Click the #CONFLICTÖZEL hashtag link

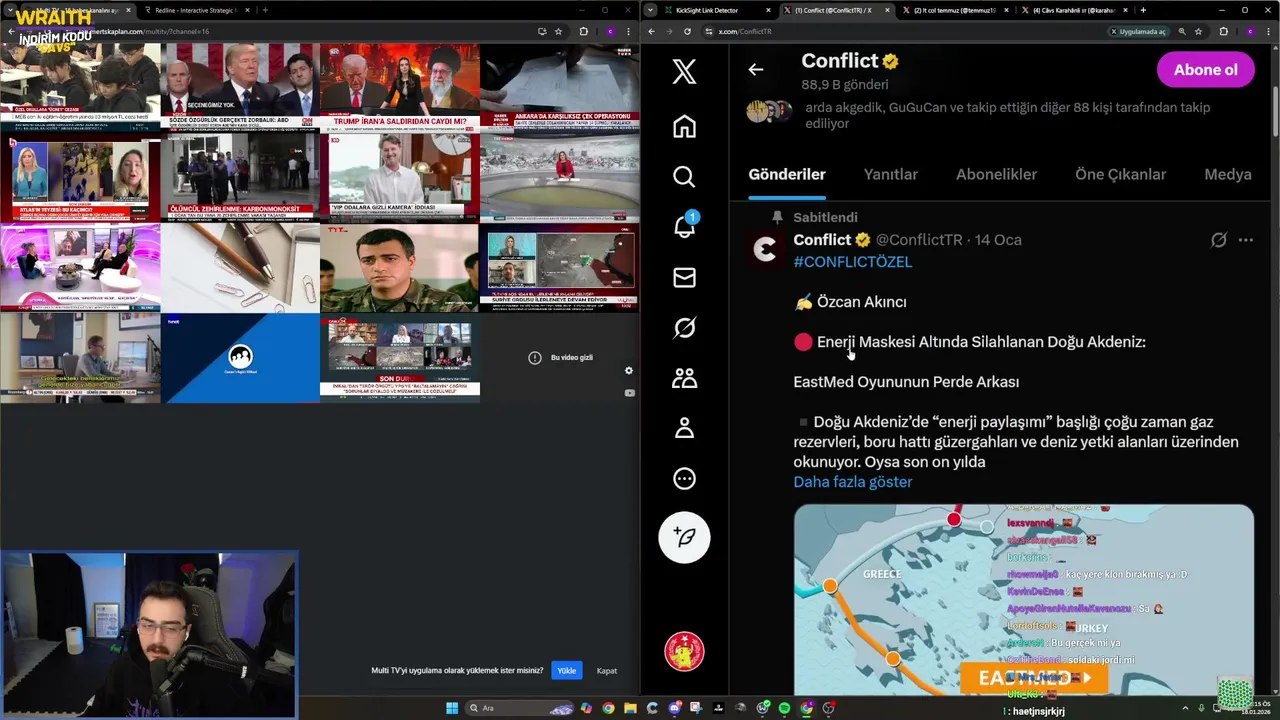tap(852, 261)
